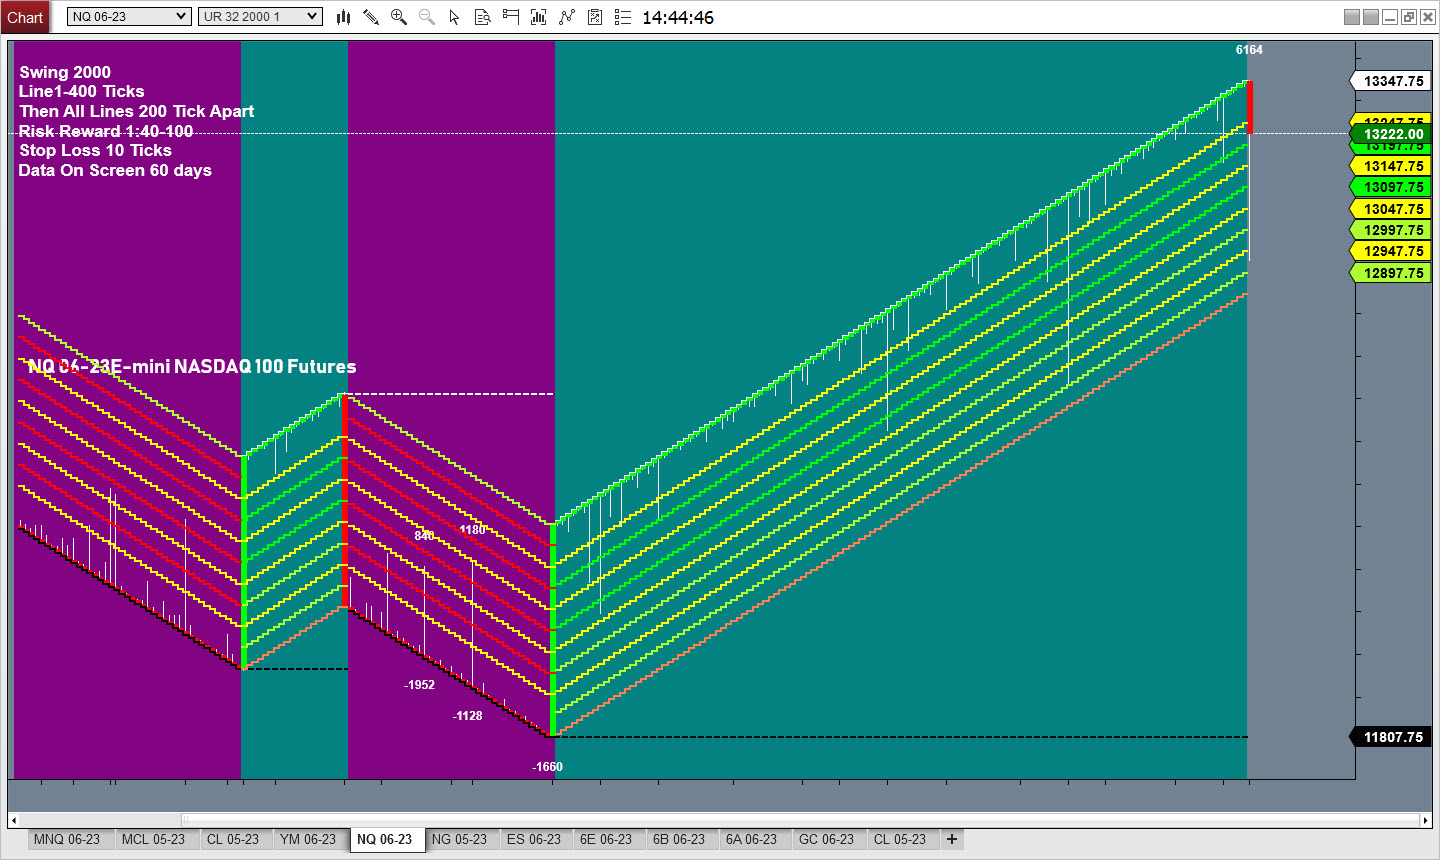Open the UR 32 2000 1 interval dropdown
Screen dimensions: 1440x860
coord(260,17)
